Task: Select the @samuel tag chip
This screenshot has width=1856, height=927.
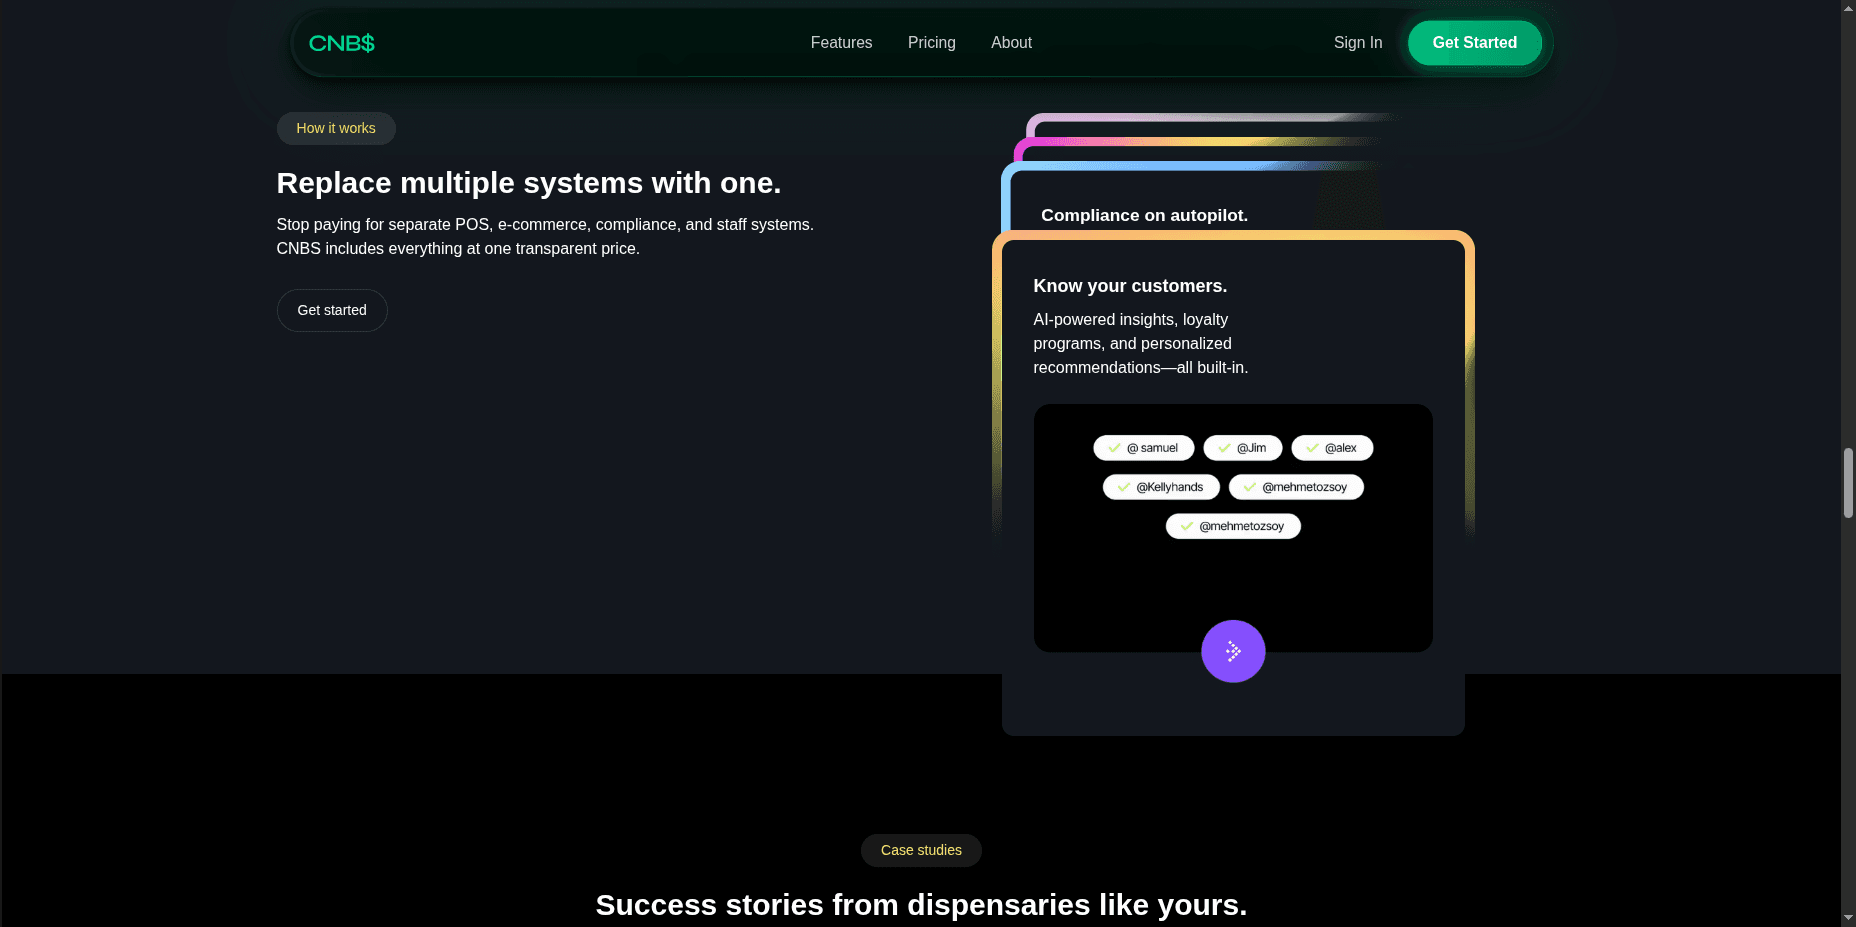Action: tap(1144, 448)
